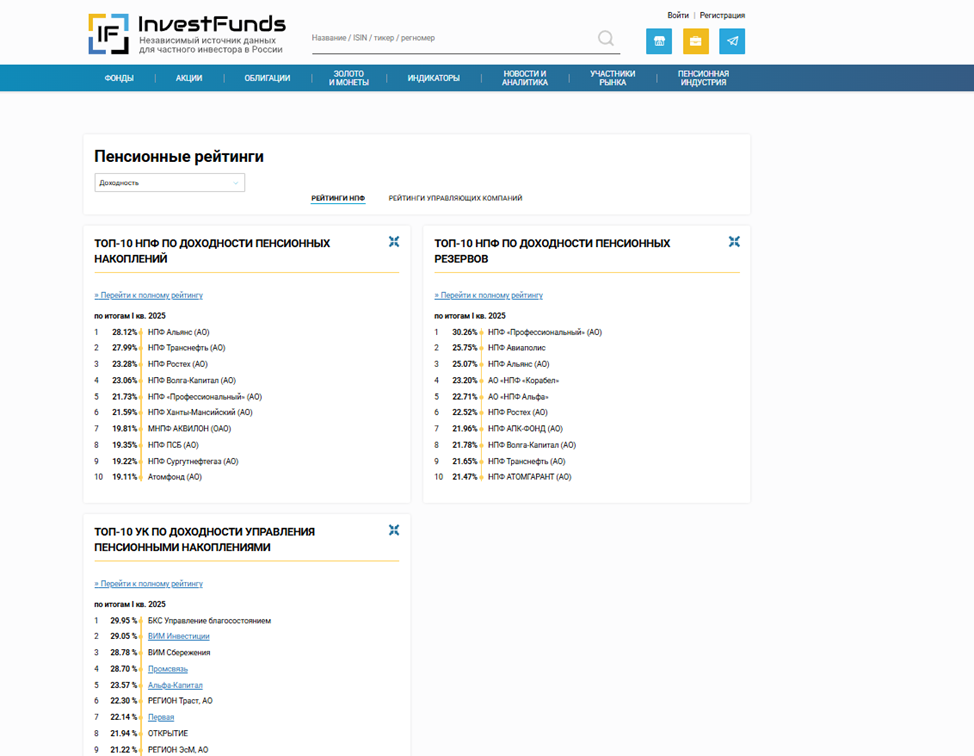Open the НОВОСТИ И АНАЛИТИКА menu
The width and height of the screenshot is (974, 756).
click(x=525, y=78)
